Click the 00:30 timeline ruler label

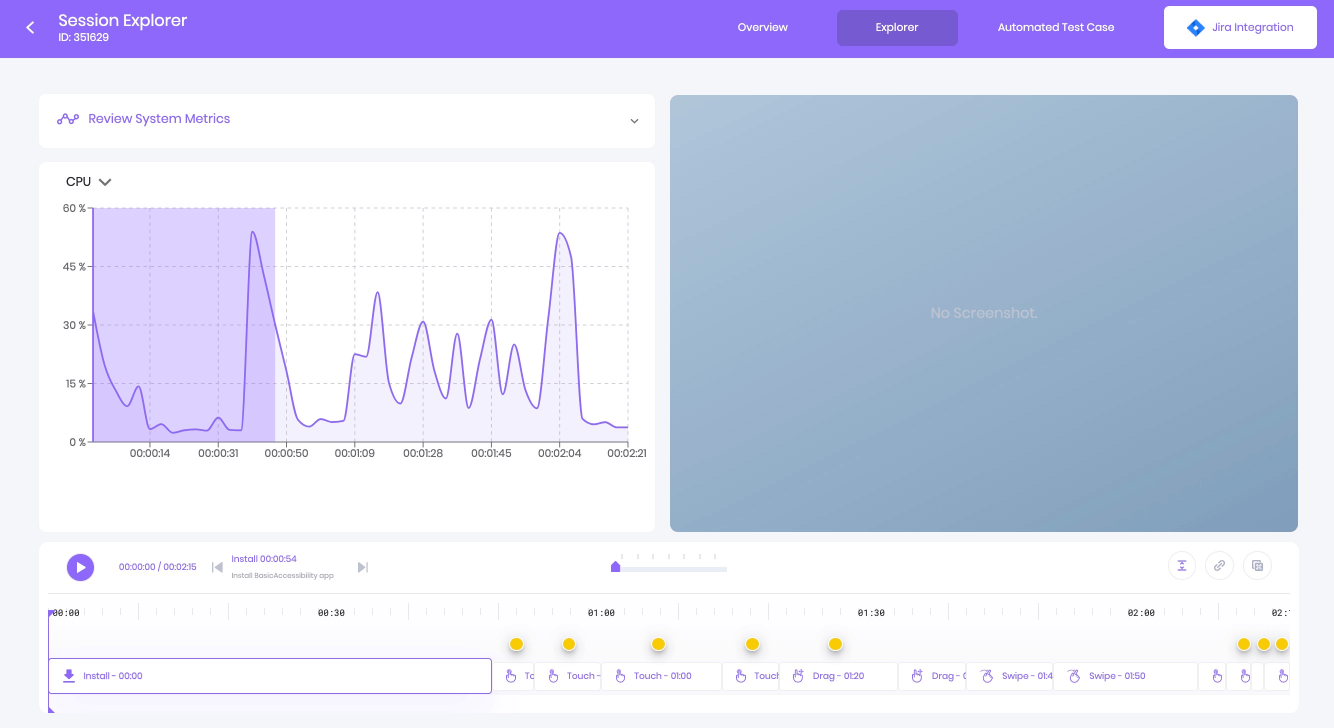click(331, 613)
